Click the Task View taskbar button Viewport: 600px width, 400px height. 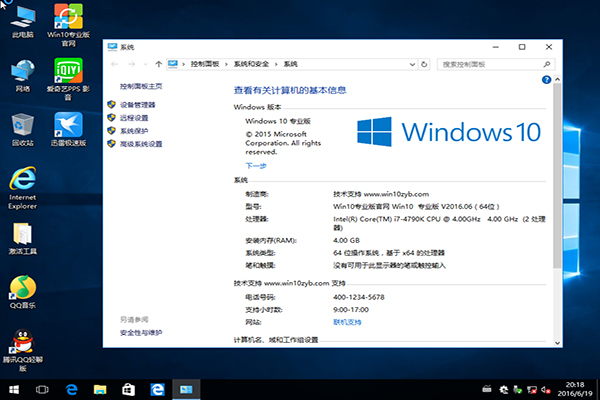tap(42, 387)
